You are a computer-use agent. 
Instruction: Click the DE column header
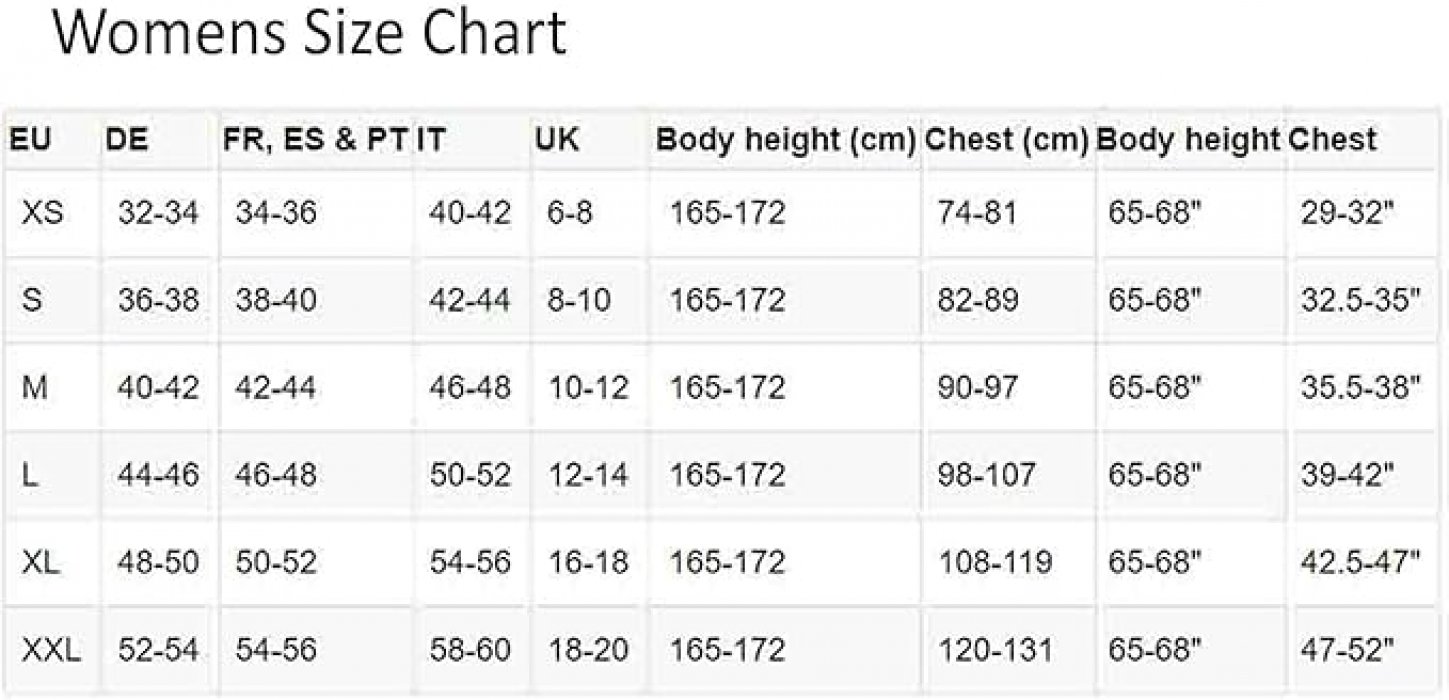click(x=126, y=139)
